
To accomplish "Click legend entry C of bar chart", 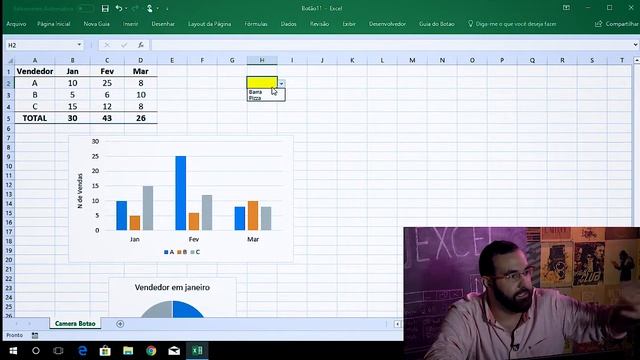I will coord(195,252).
